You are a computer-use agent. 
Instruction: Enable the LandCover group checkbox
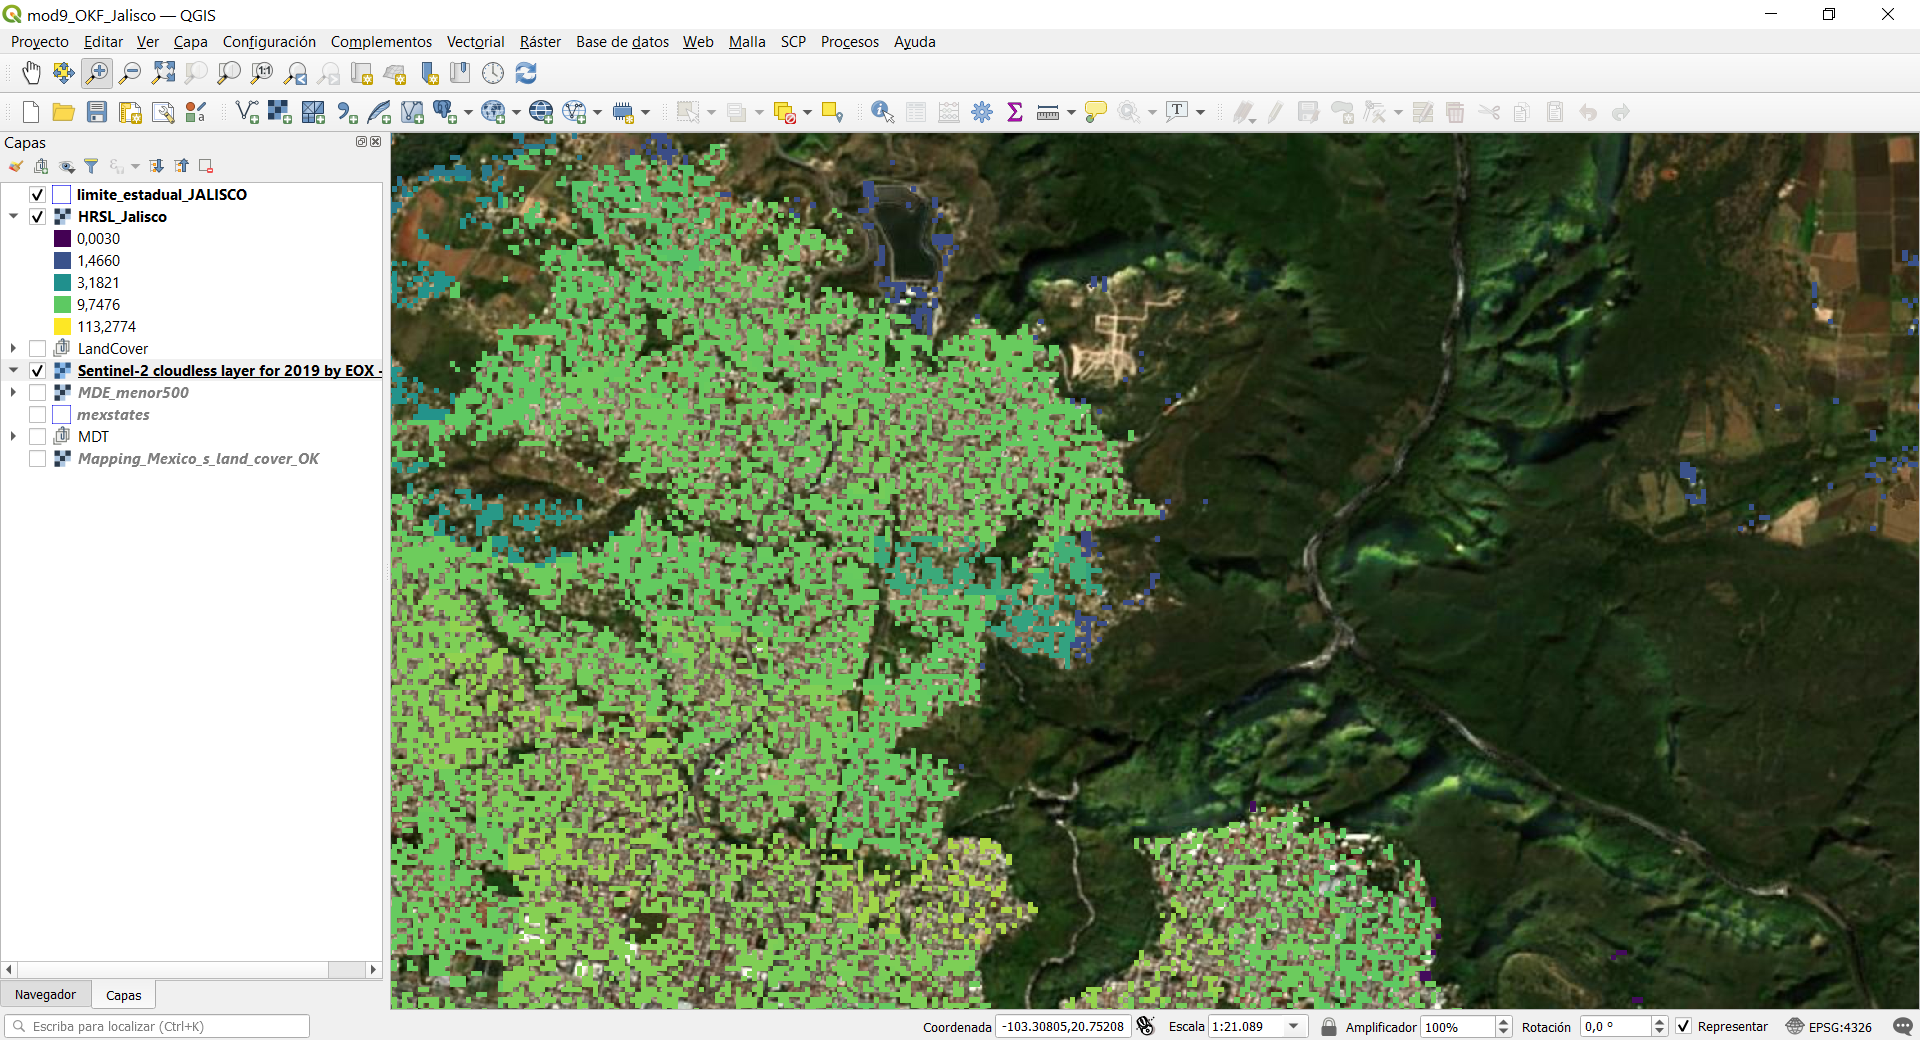point(37,348)
